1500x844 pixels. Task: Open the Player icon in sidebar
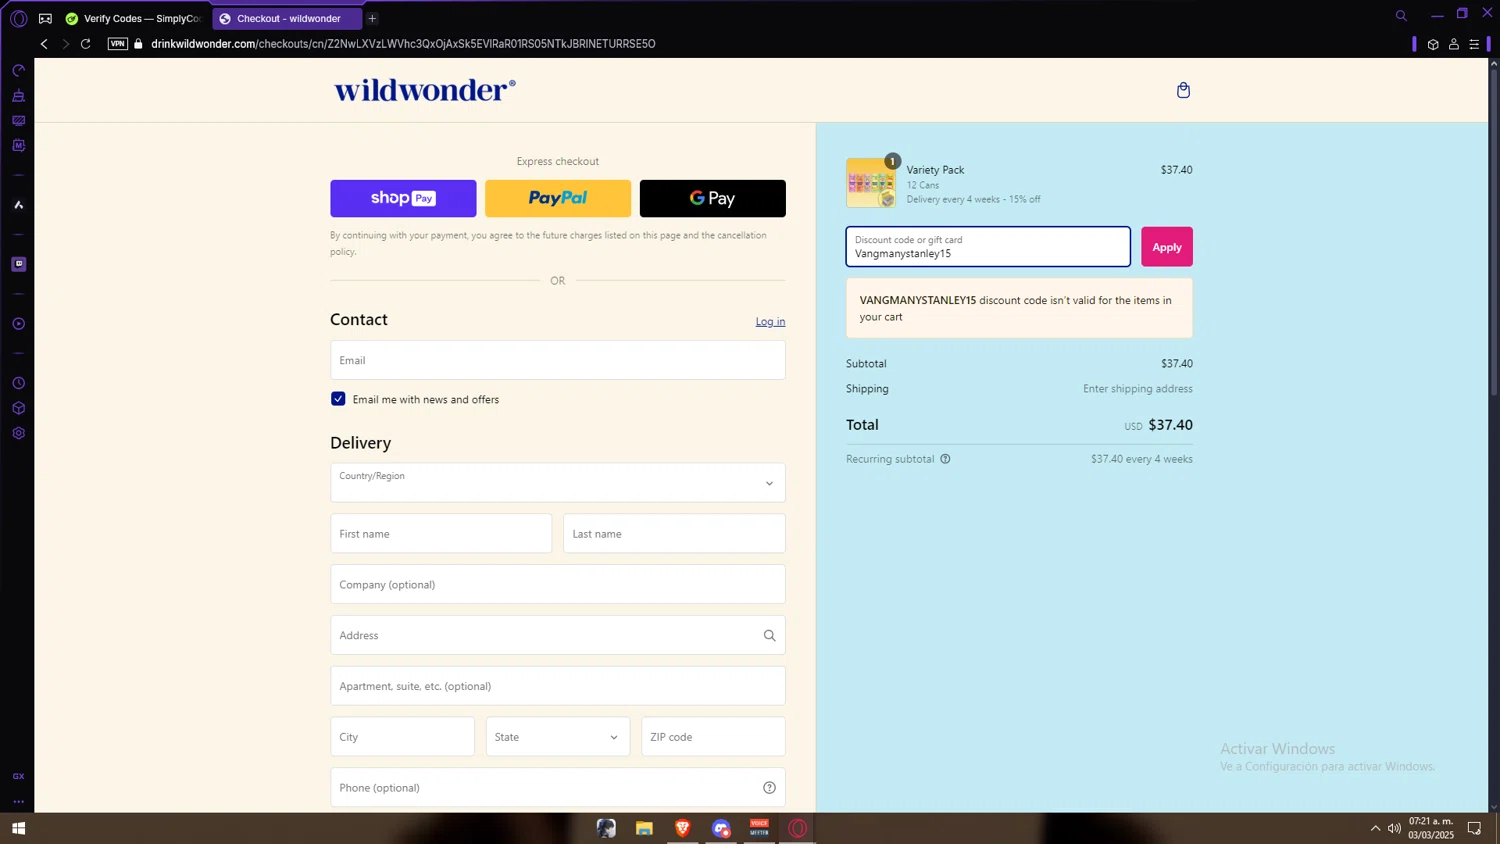pyautogui.click(x=18, y=324)
